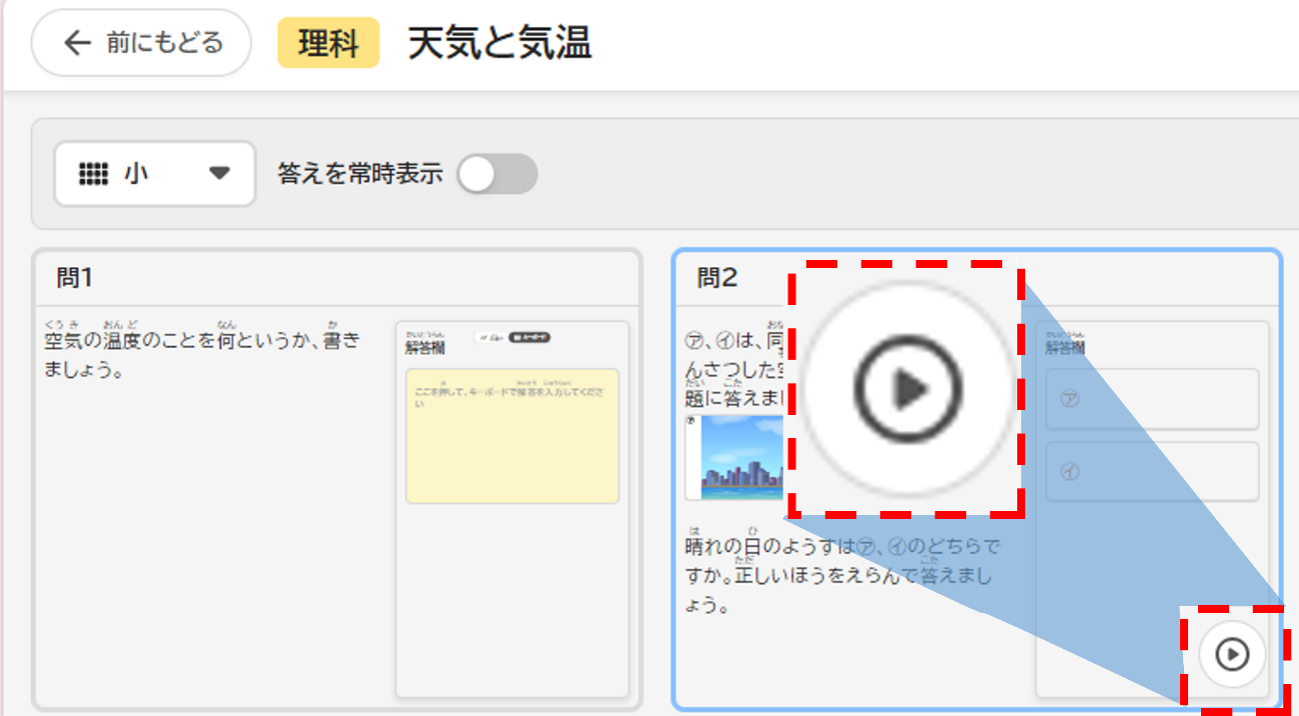Screen dimensions: 1299x716
Task: Click the 前にもどる back button
Action: tap(141, 43)
